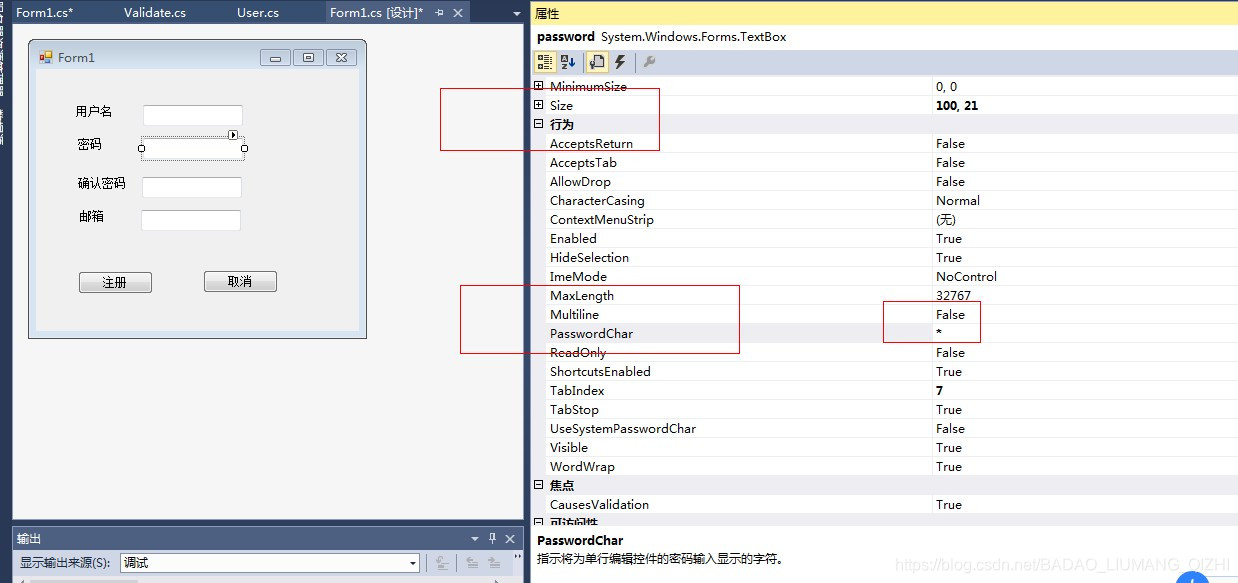This screenshot has width=1238, height=583.
Task: Collapse the 焦点 category
Action: tap(539, 485)
